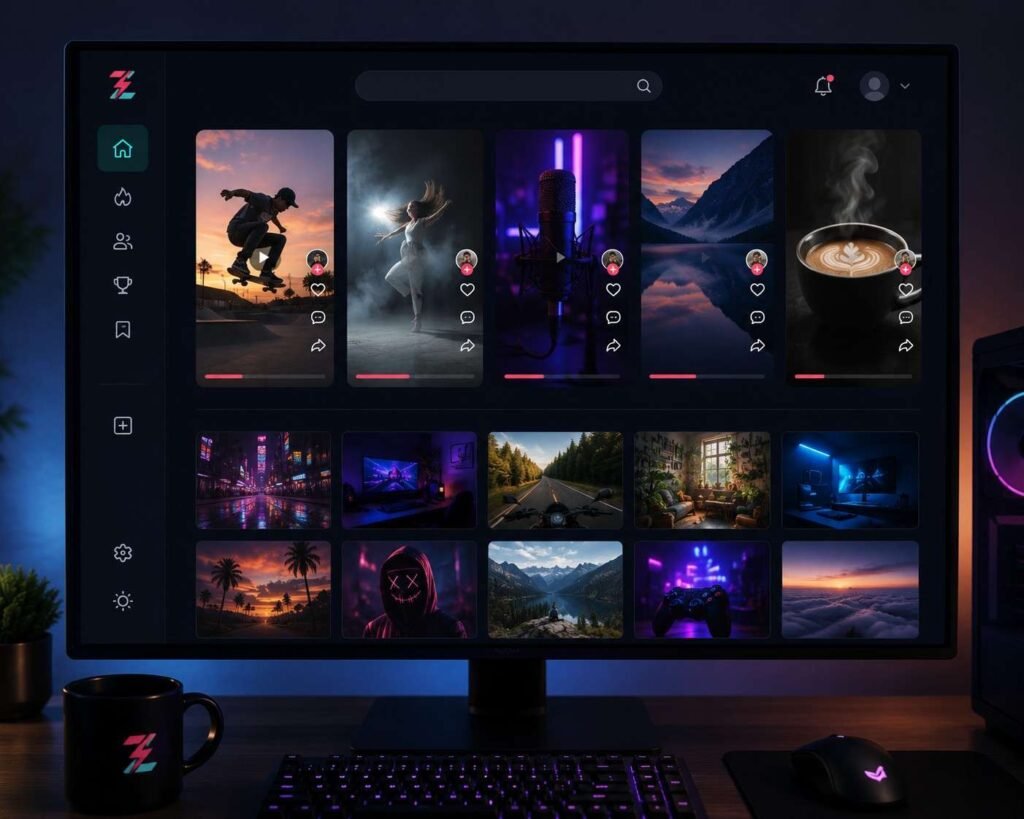Open comments on skateboarder video
The width and height of the screenshot is (1024, 819).
click(x=318, y=317)
